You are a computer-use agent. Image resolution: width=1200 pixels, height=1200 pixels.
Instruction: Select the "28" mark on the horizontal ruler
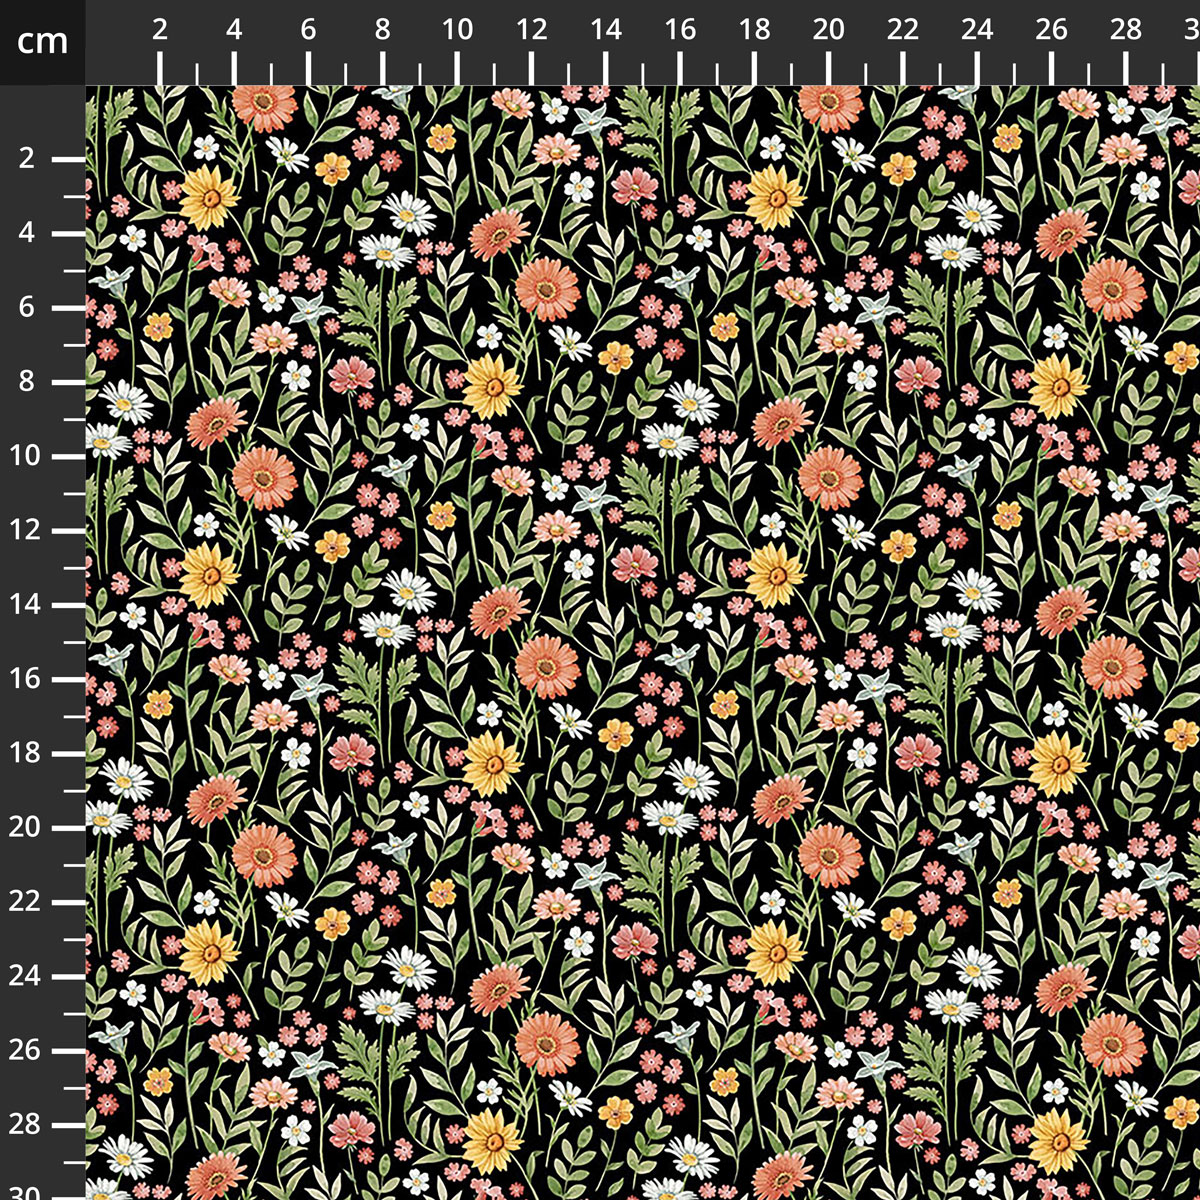coord(1126,30)
